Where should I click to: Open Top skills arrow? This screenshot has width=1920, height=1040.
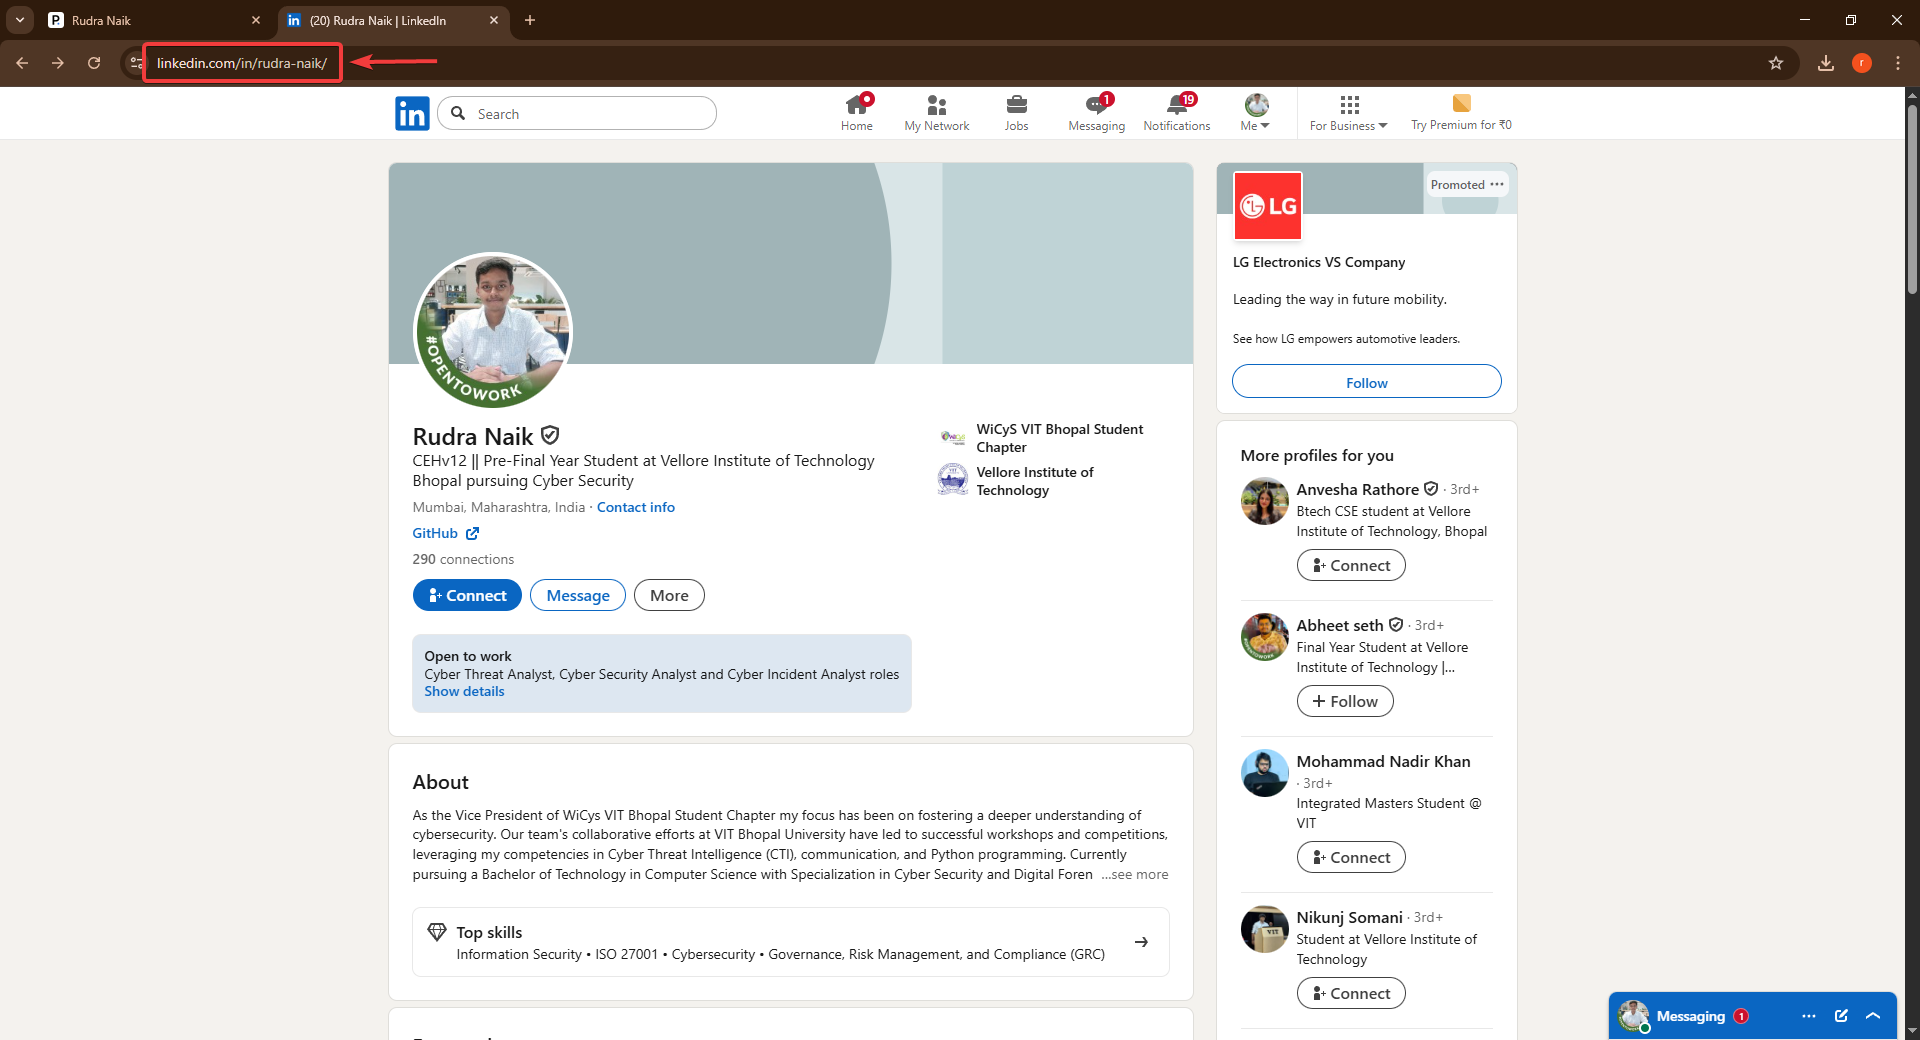click(x=1141, y=942)
